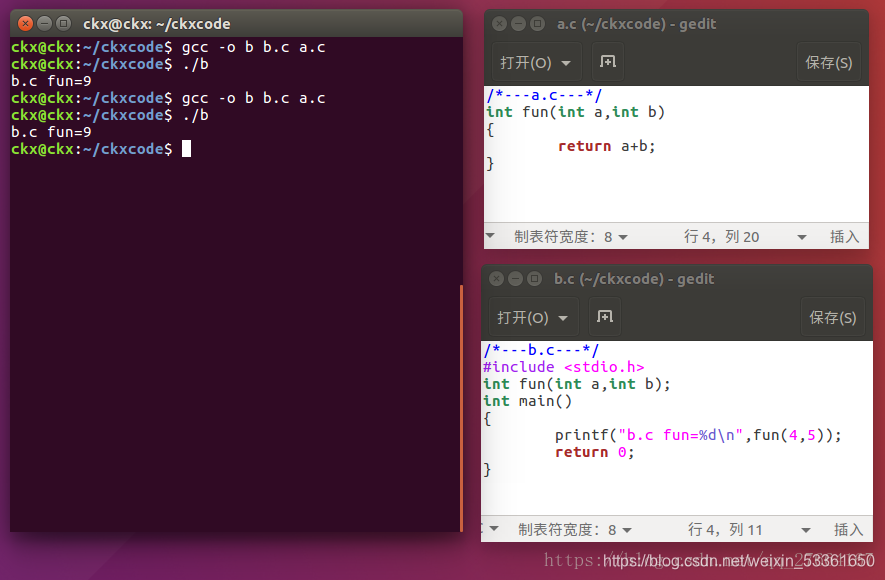This screenshot has width=885, height=580.
Task: Click the 'return a+b;' line in a.c
Action: coord(607,146)
